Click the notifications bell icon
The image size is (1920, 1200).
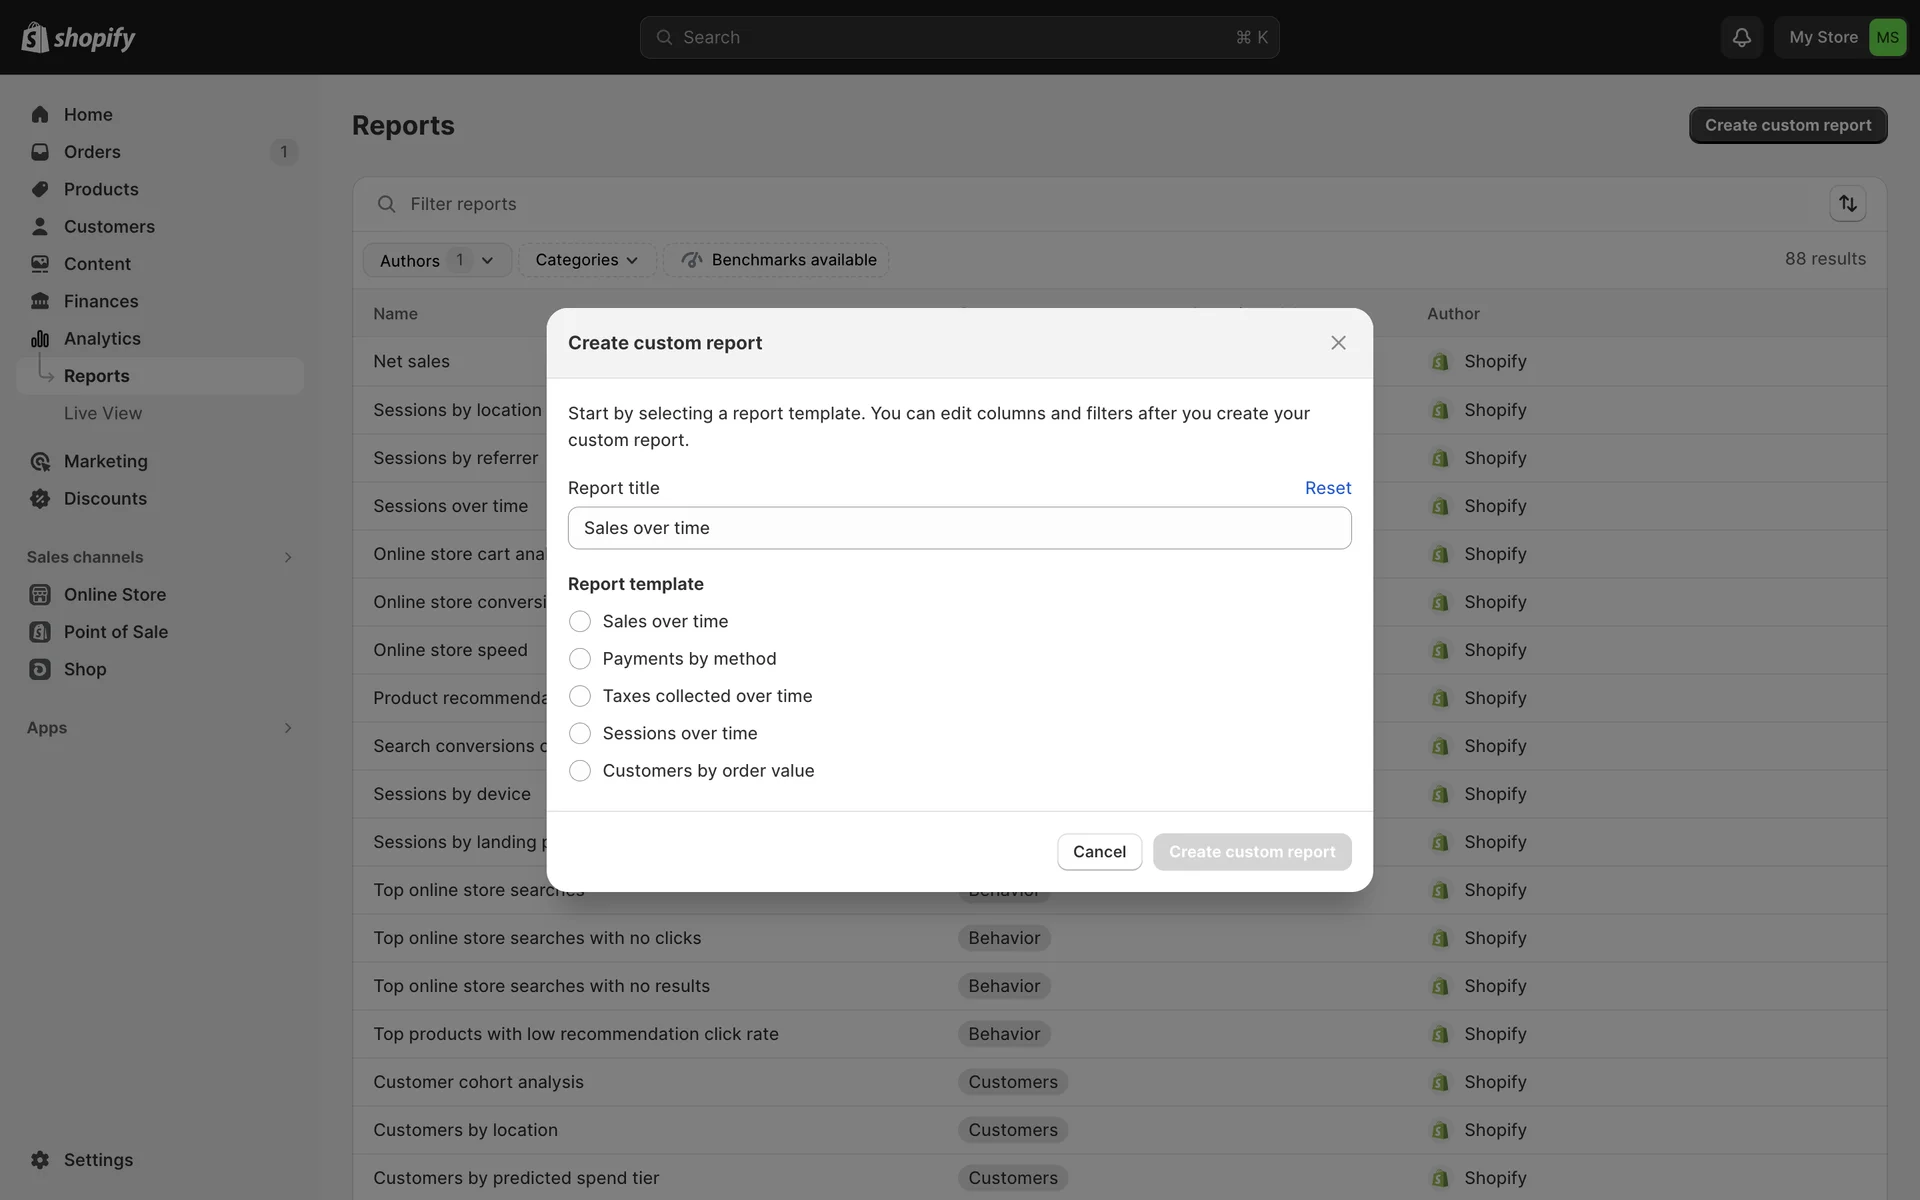(x=1741, y=37)
